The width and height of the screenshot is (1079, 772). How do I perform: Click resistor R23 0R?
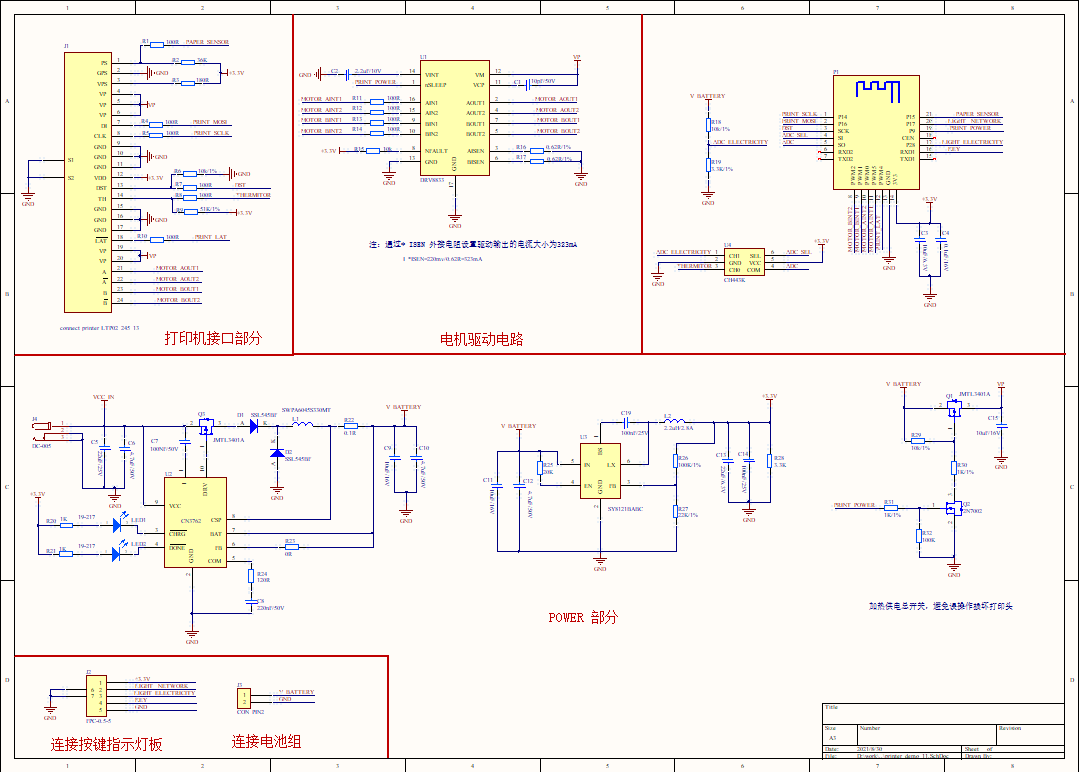point(291,547)
